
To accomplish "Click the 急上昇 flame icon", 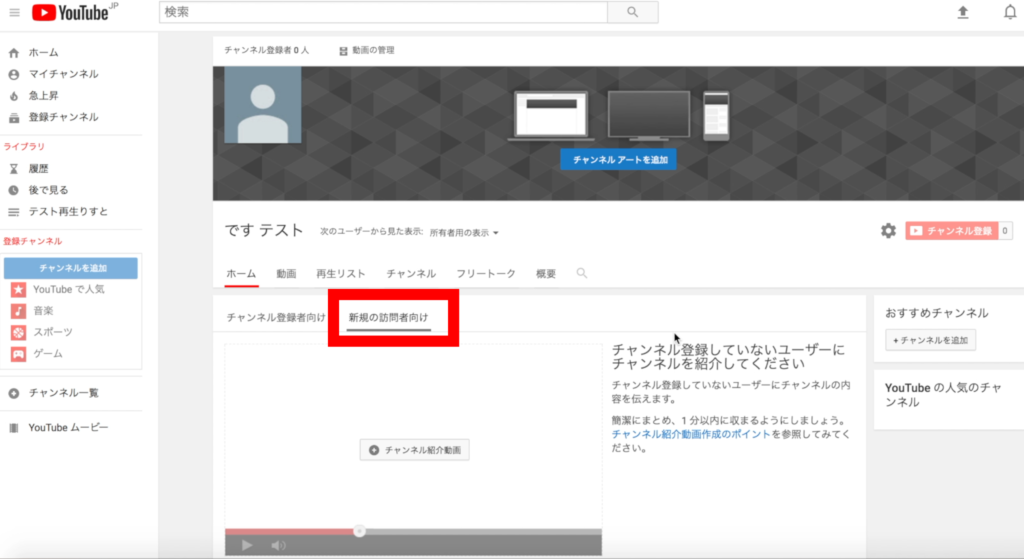I will click(14, 96).
